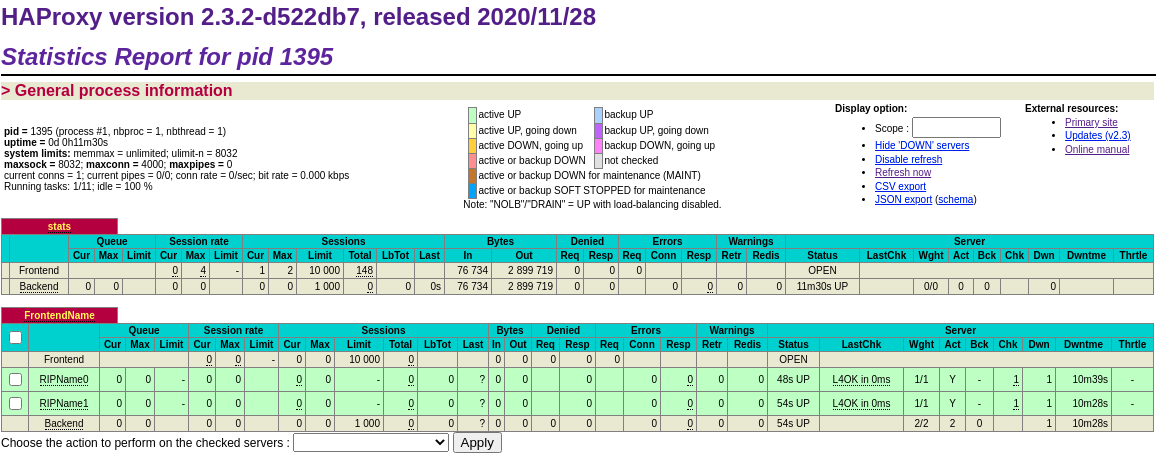This screenshot has height=463, width=1158.
Task: Click the stats Frontend OPEN status cell
Action: click(x=822, y=270)
